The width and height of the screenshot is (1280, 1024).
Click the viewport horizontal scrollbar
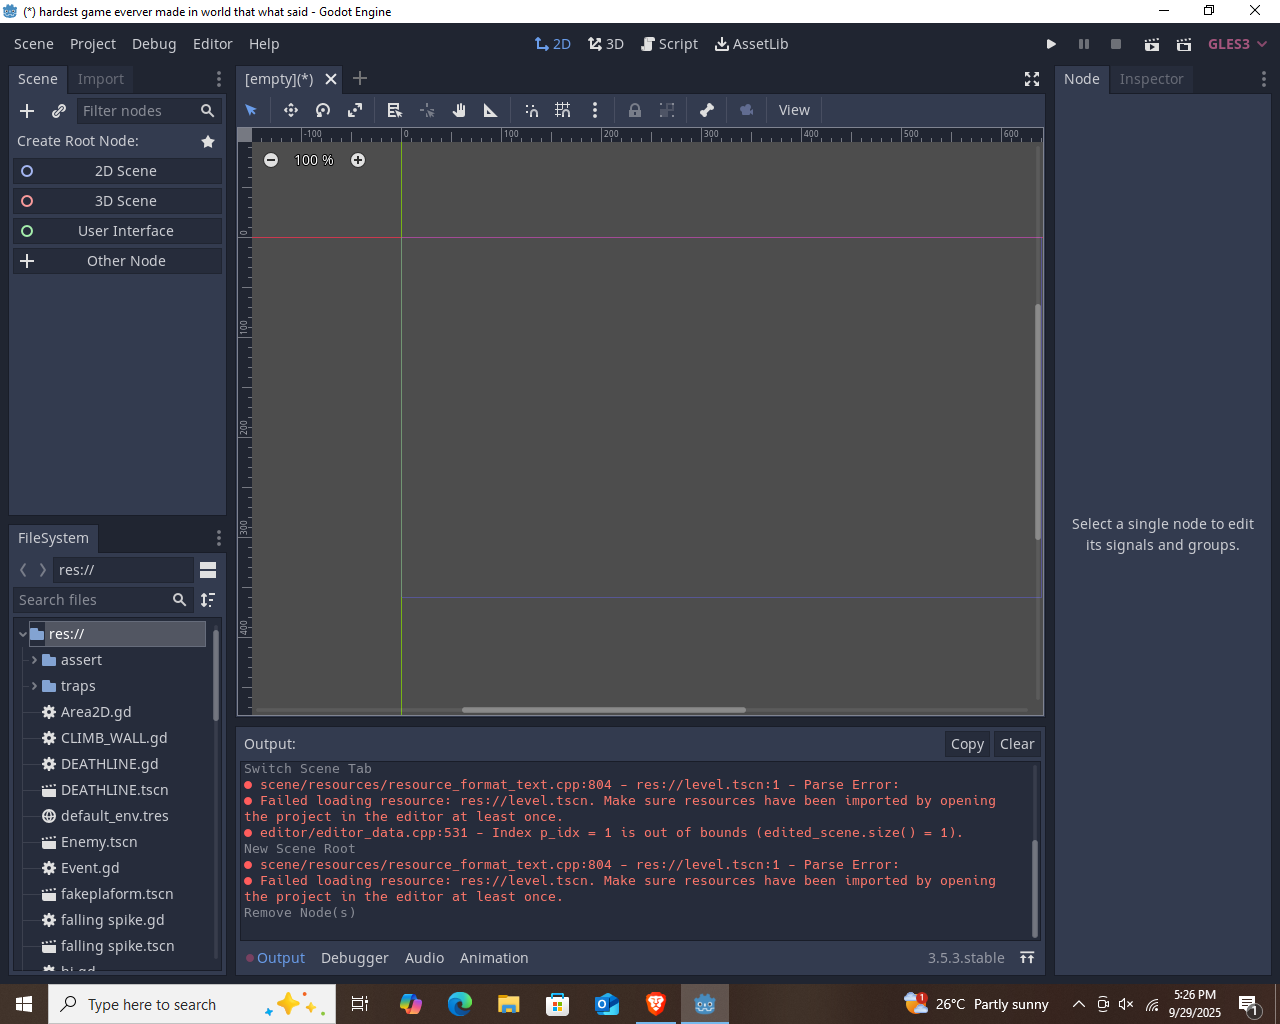pos(604,710)
